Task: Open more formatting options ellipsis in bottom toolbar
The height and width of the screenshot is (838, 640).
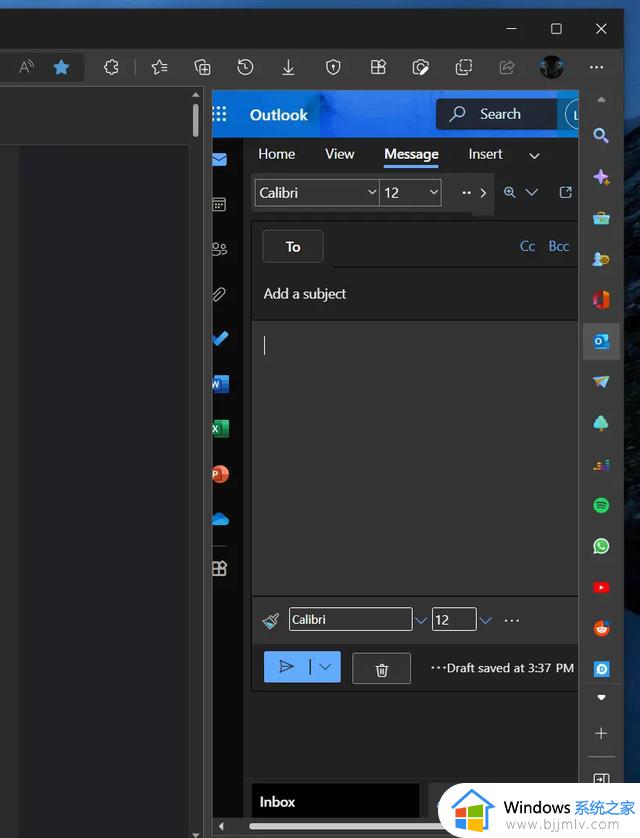Action: pyautogui.click(x=511, y=620)
